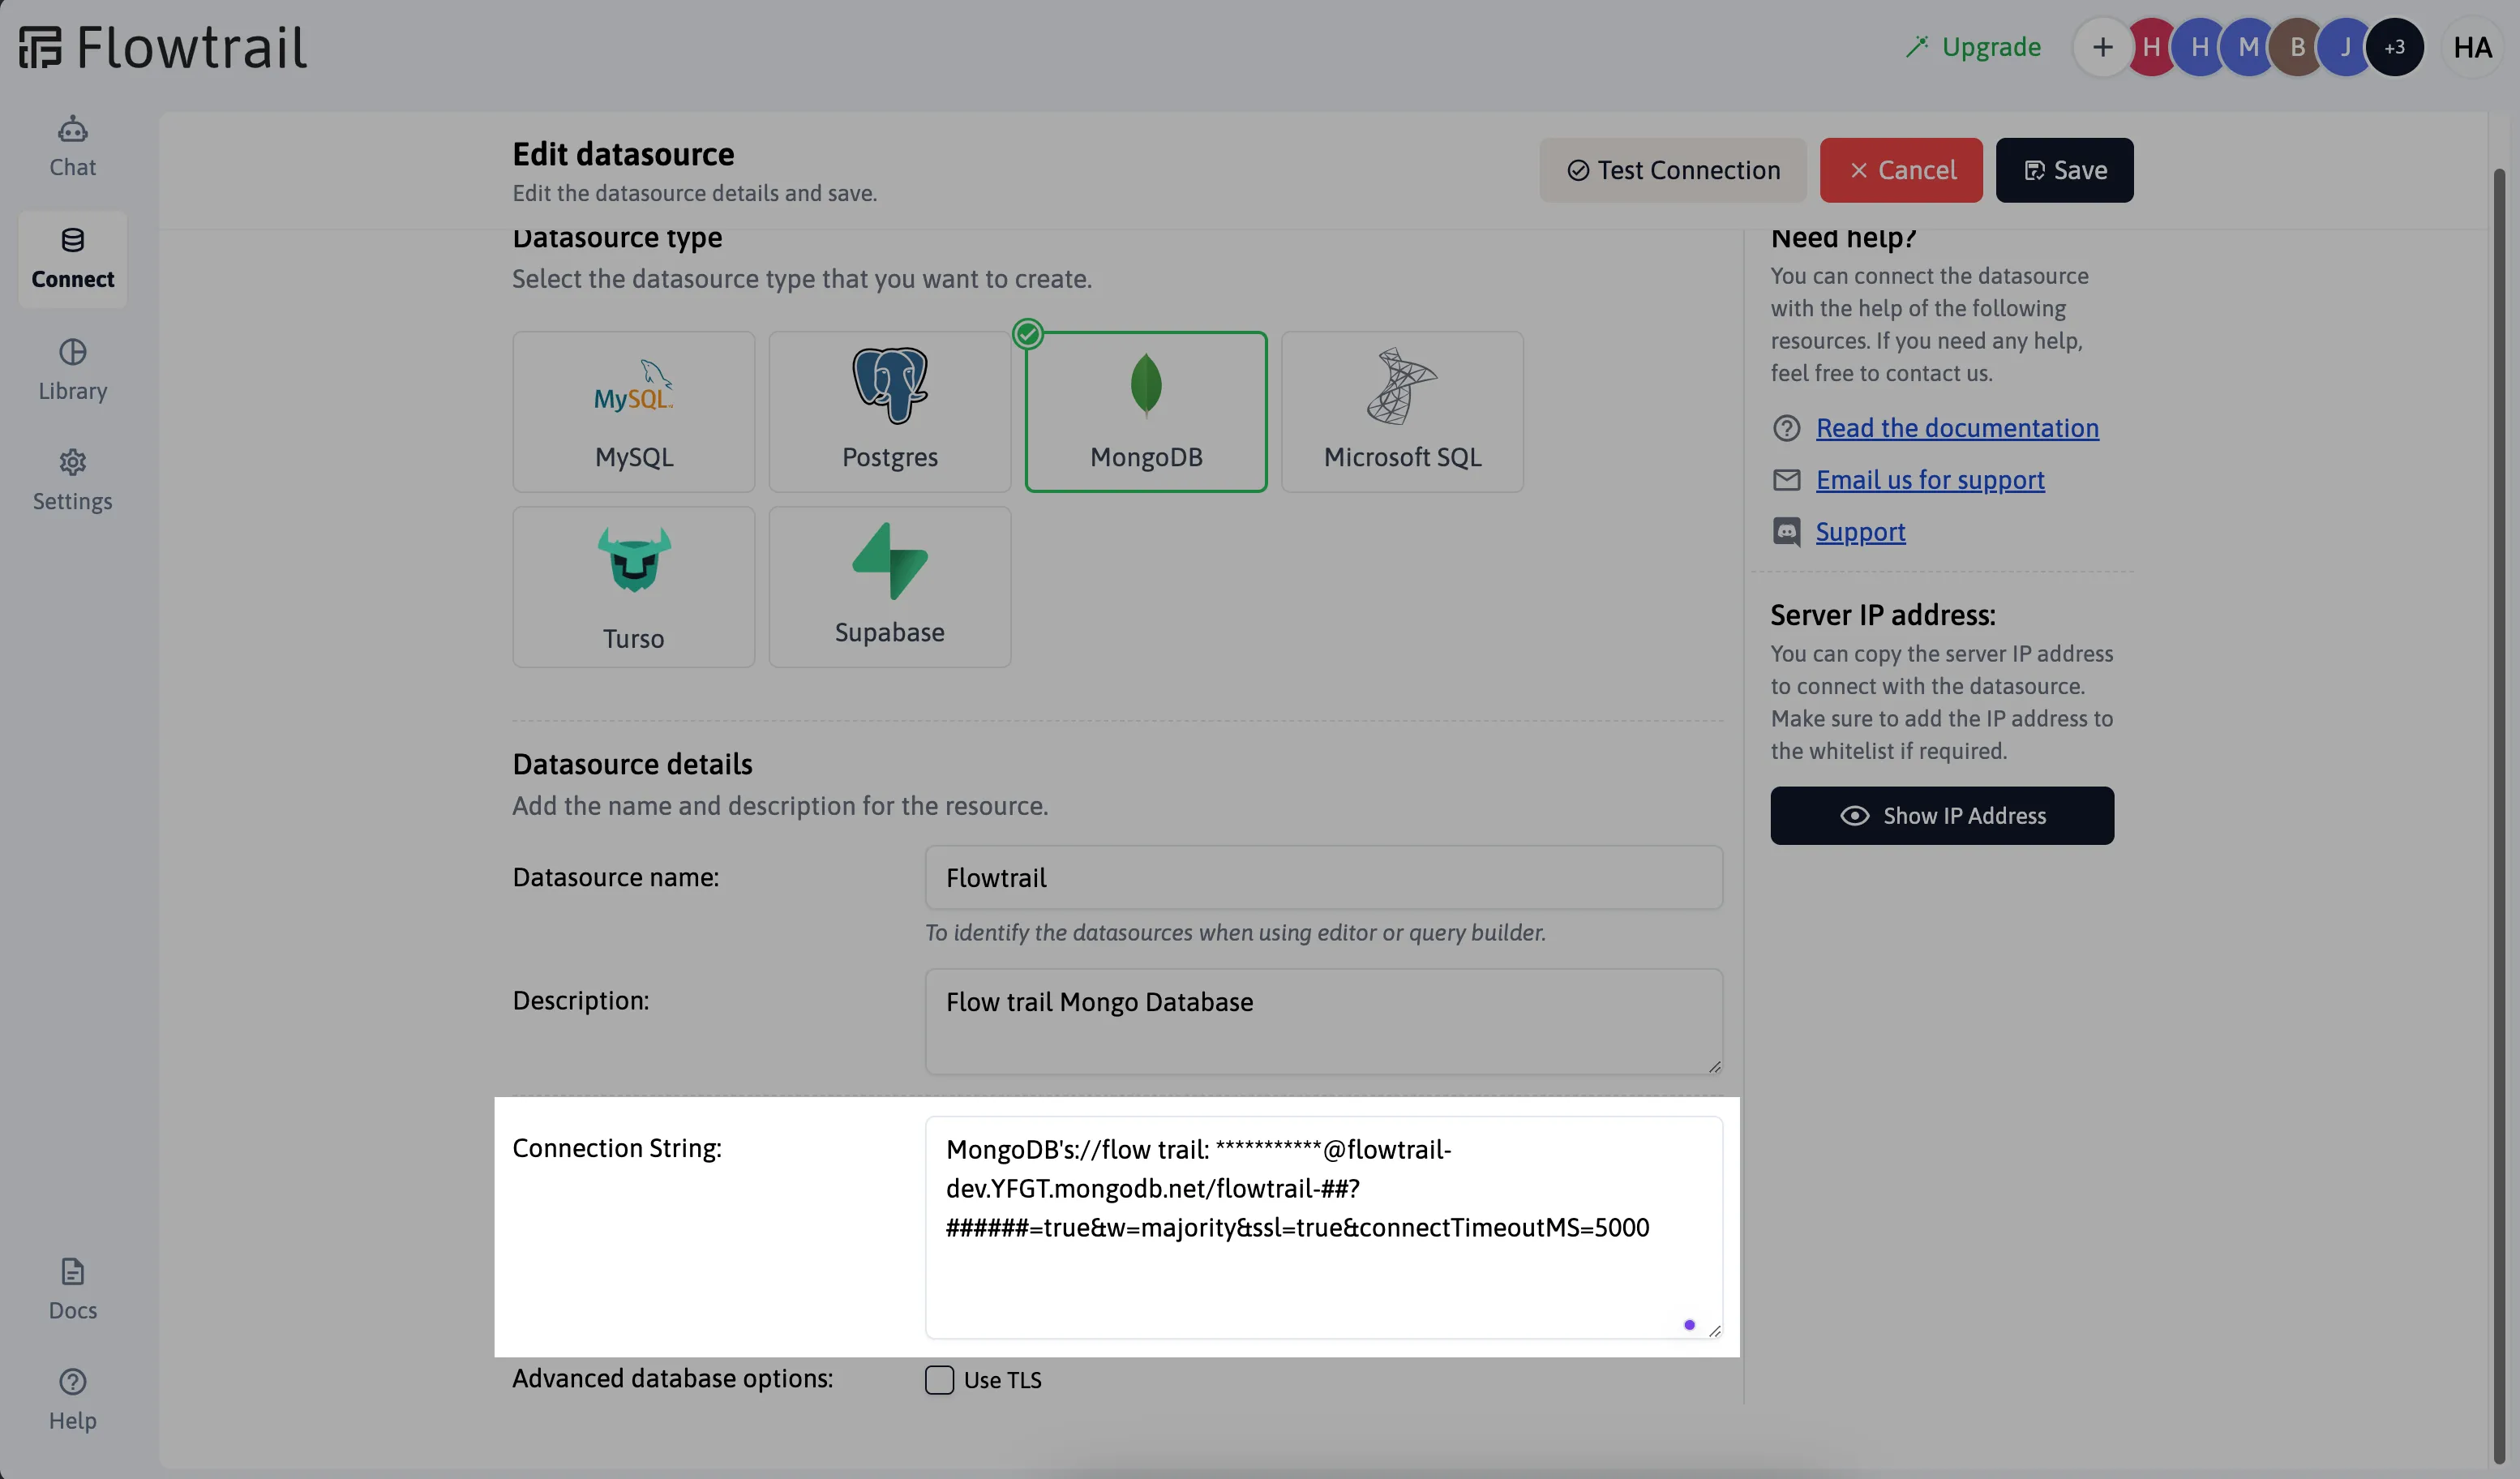Open Help from the sidebar
This screenshot has width=2520, height=1479.
pos(72,1399)
